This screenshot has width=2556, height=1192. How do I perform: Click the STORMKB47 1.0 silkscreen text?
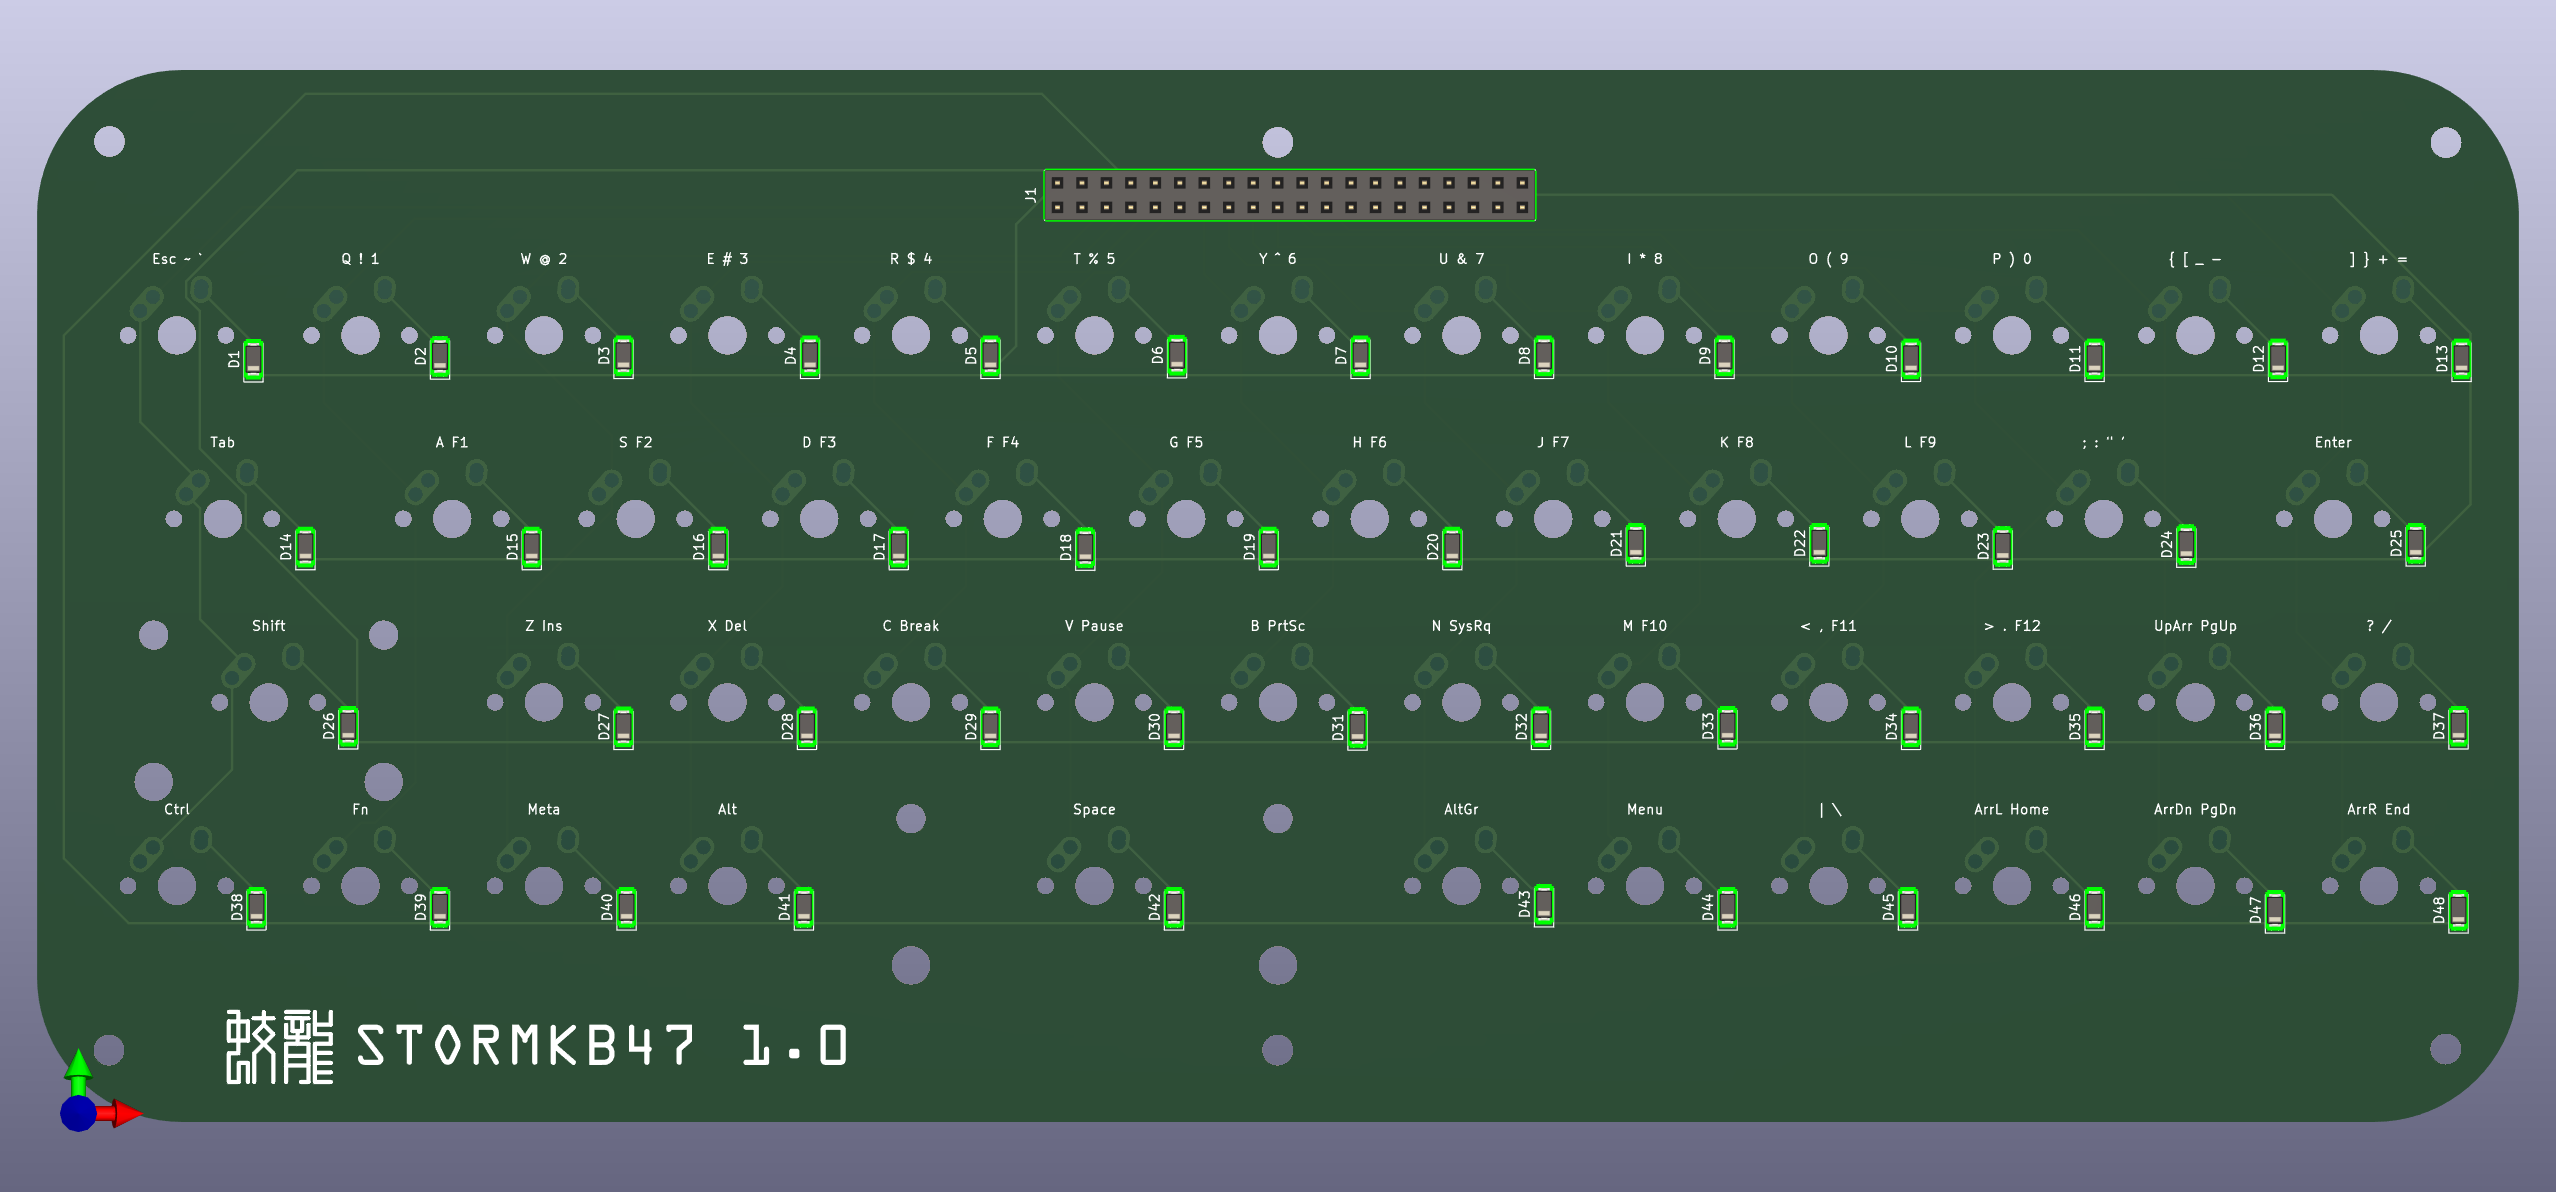click(602, 1046)
